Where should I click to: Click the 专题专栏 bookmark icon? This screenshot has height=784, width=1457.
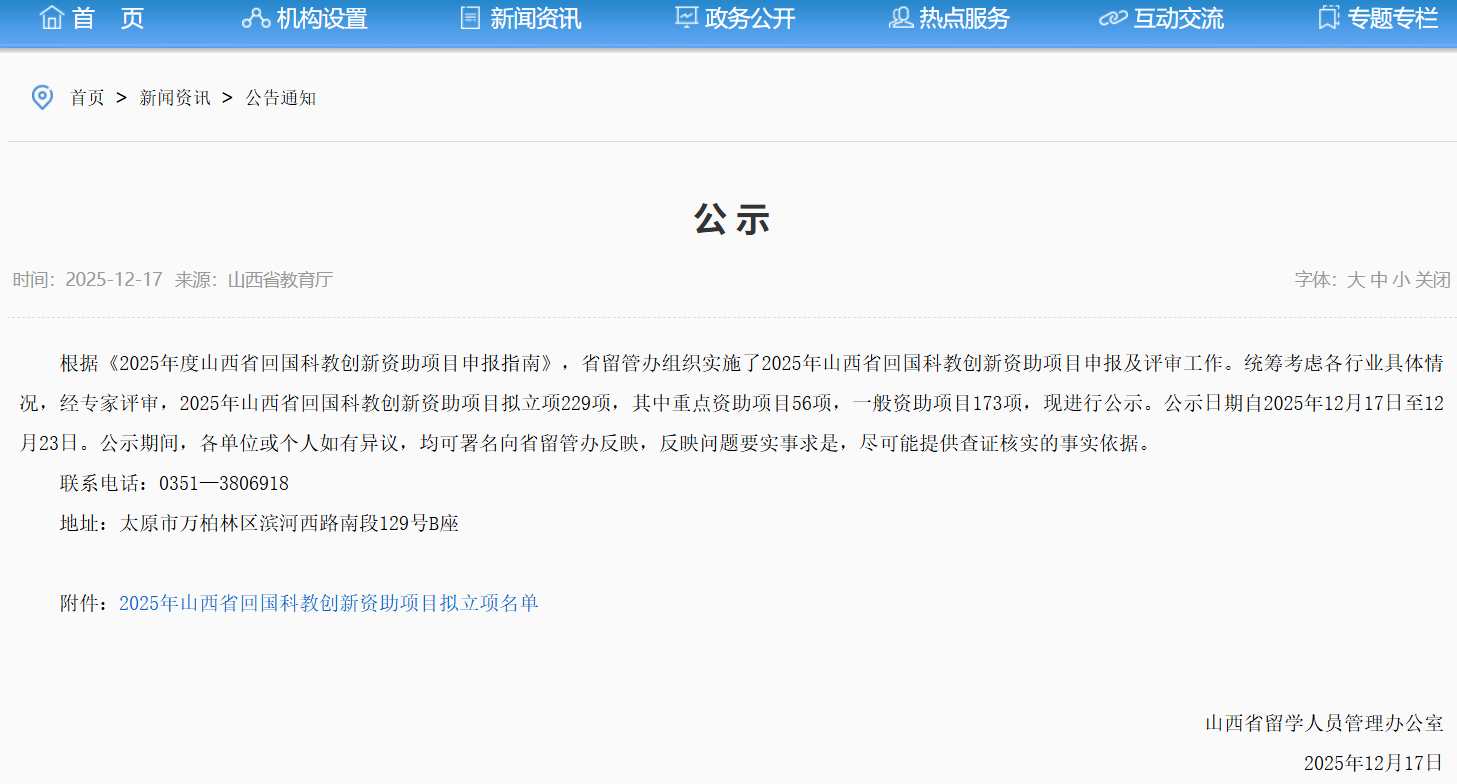1328,18
